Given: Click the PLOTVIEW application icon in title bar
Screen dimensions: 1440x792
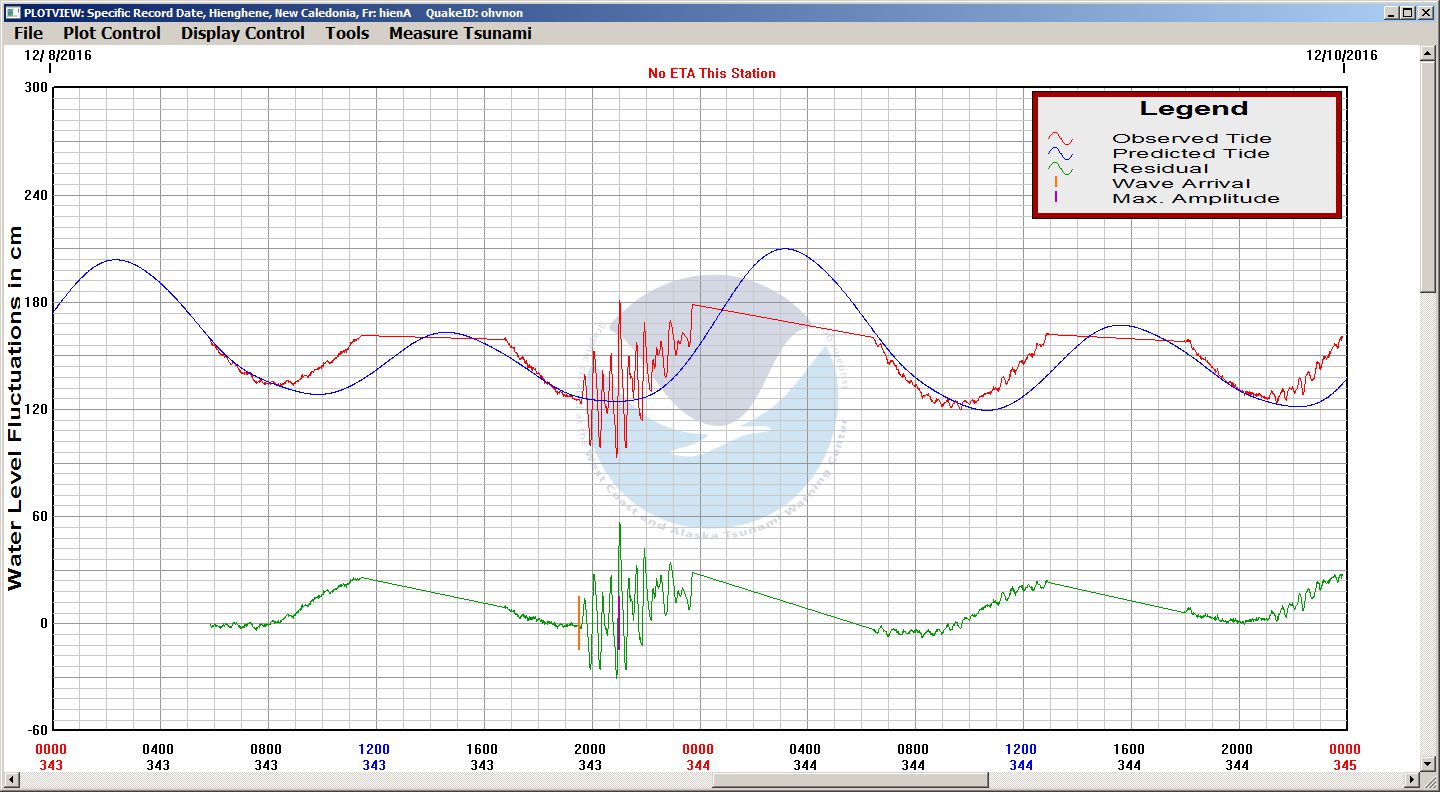Looking at the screenshot, I should pos(11,13).
